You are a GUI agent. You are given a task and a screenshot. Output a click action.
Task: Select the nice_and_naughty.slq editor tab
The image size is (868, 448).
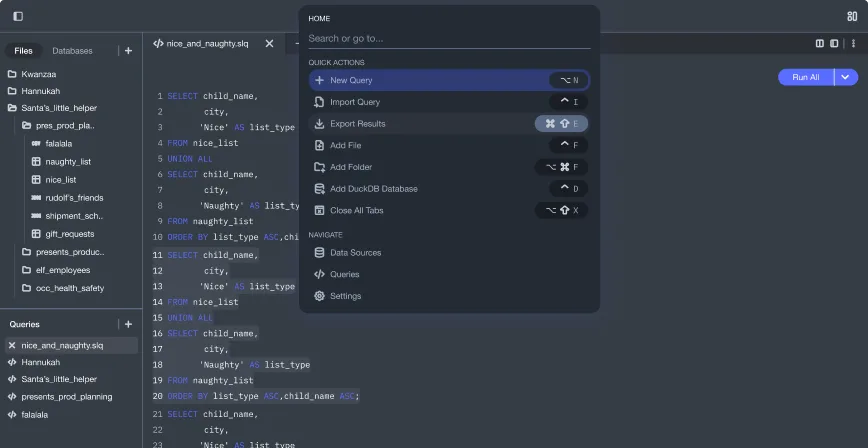tap(208, 43)
